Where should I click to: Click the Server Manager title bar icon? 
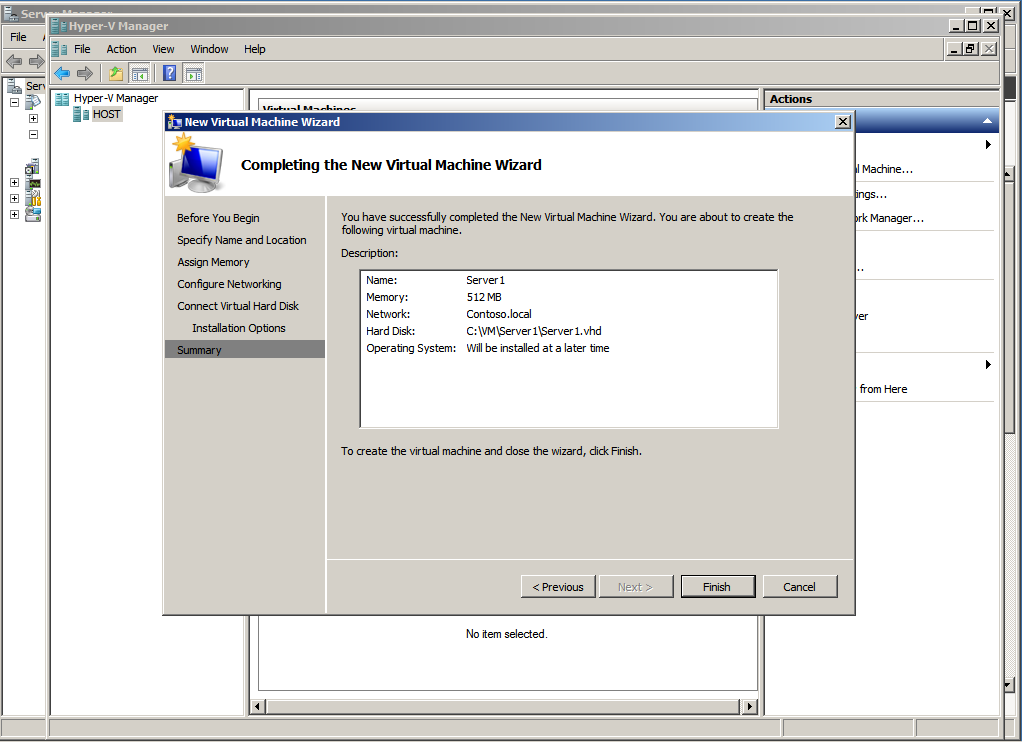pos(11,12)
